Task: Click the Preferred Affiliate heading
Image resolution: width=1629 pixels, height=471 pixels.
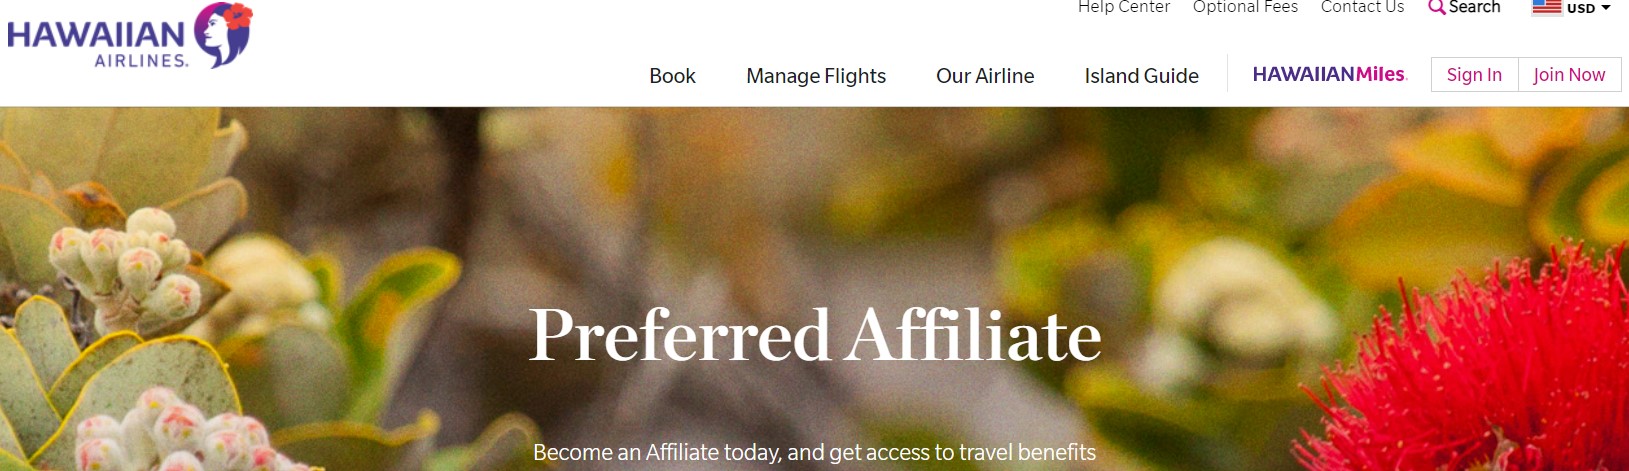Action: [x=815, y=335]
